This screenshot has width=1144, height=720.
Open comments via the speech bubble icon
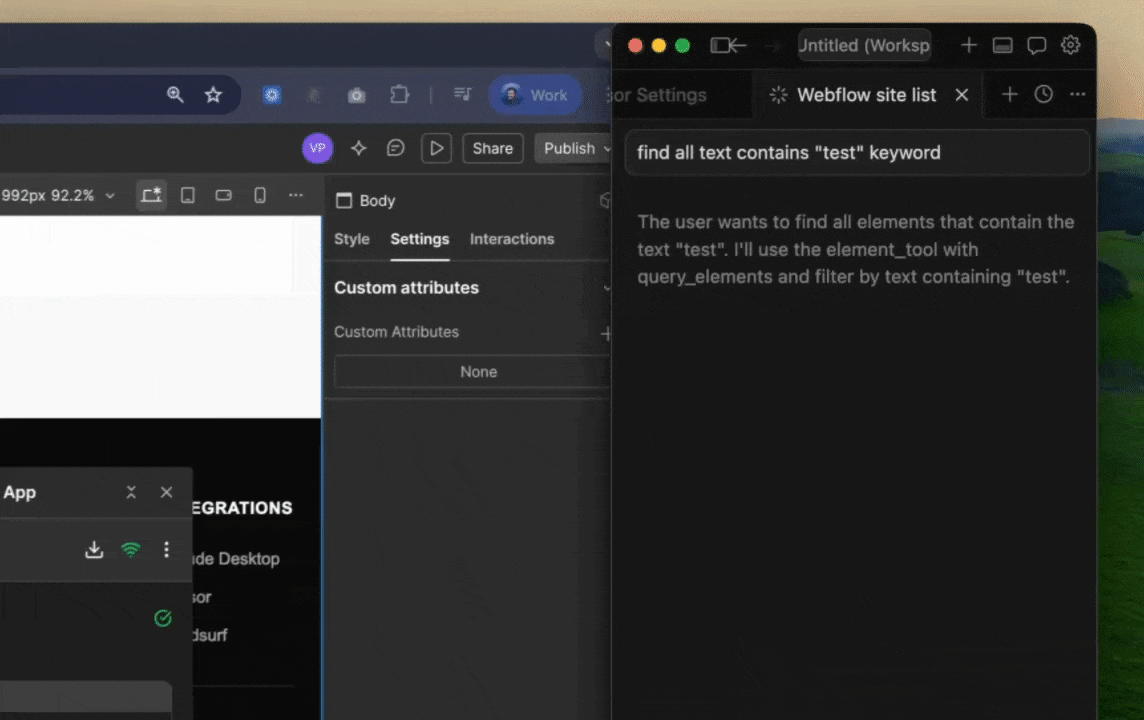point(395,148)
